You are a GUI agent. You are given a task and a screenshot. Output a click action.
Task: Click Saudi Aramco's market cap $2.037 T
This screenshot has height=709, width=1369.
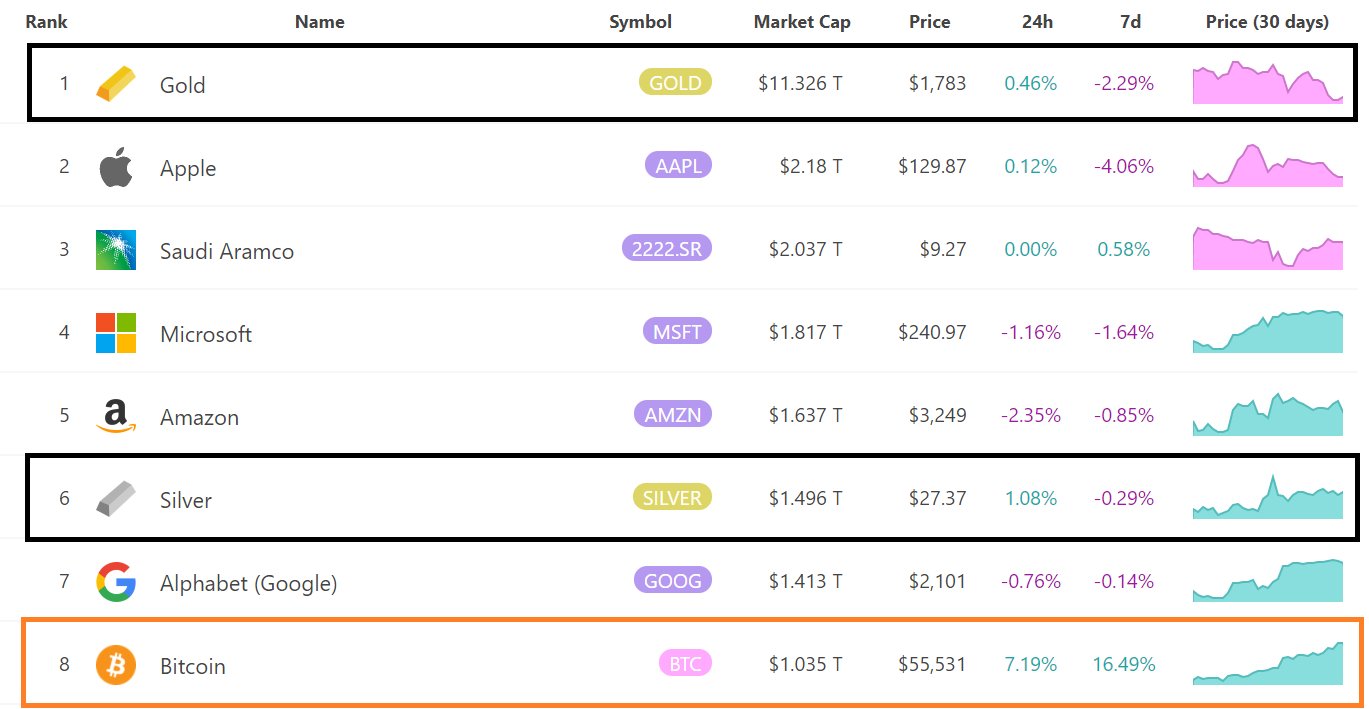[x=805, y=249]
